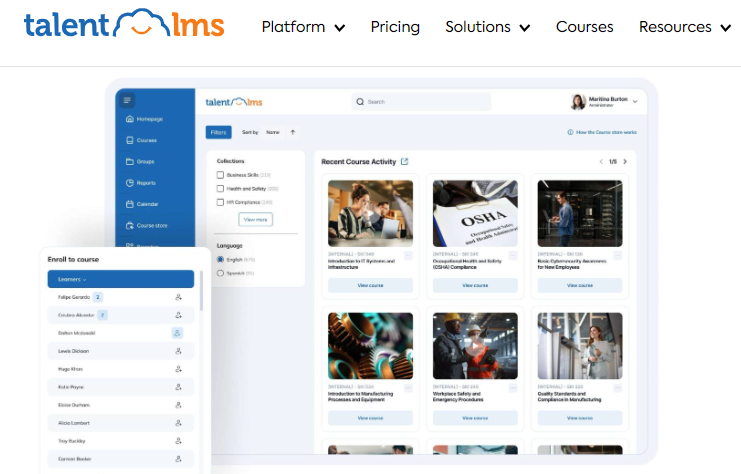Click the TalentLMS logo inside dashboard

pos(234,102)
